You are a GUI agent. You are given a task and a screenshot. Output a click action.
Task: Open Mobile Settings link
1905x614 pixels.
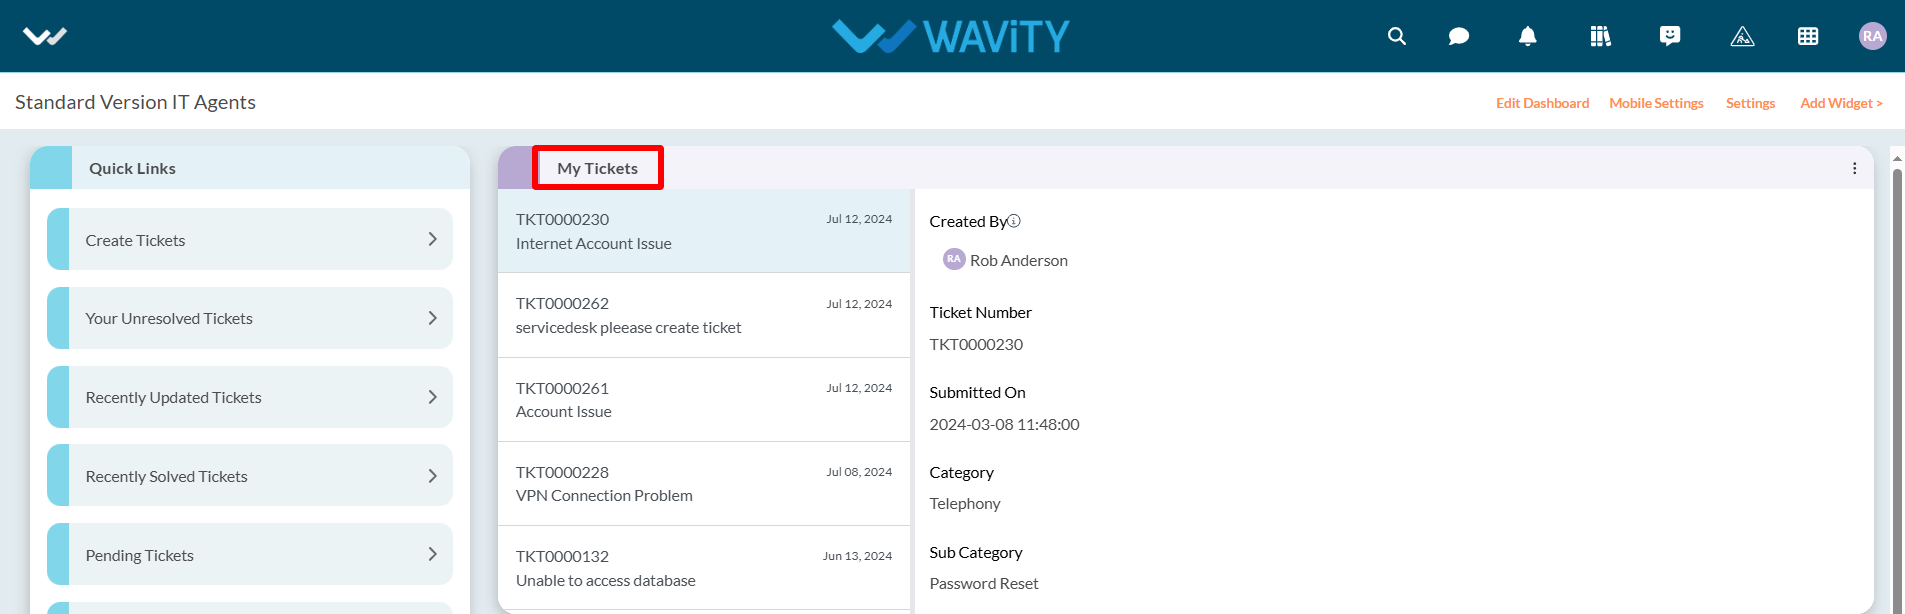[x=1656, y=103]
